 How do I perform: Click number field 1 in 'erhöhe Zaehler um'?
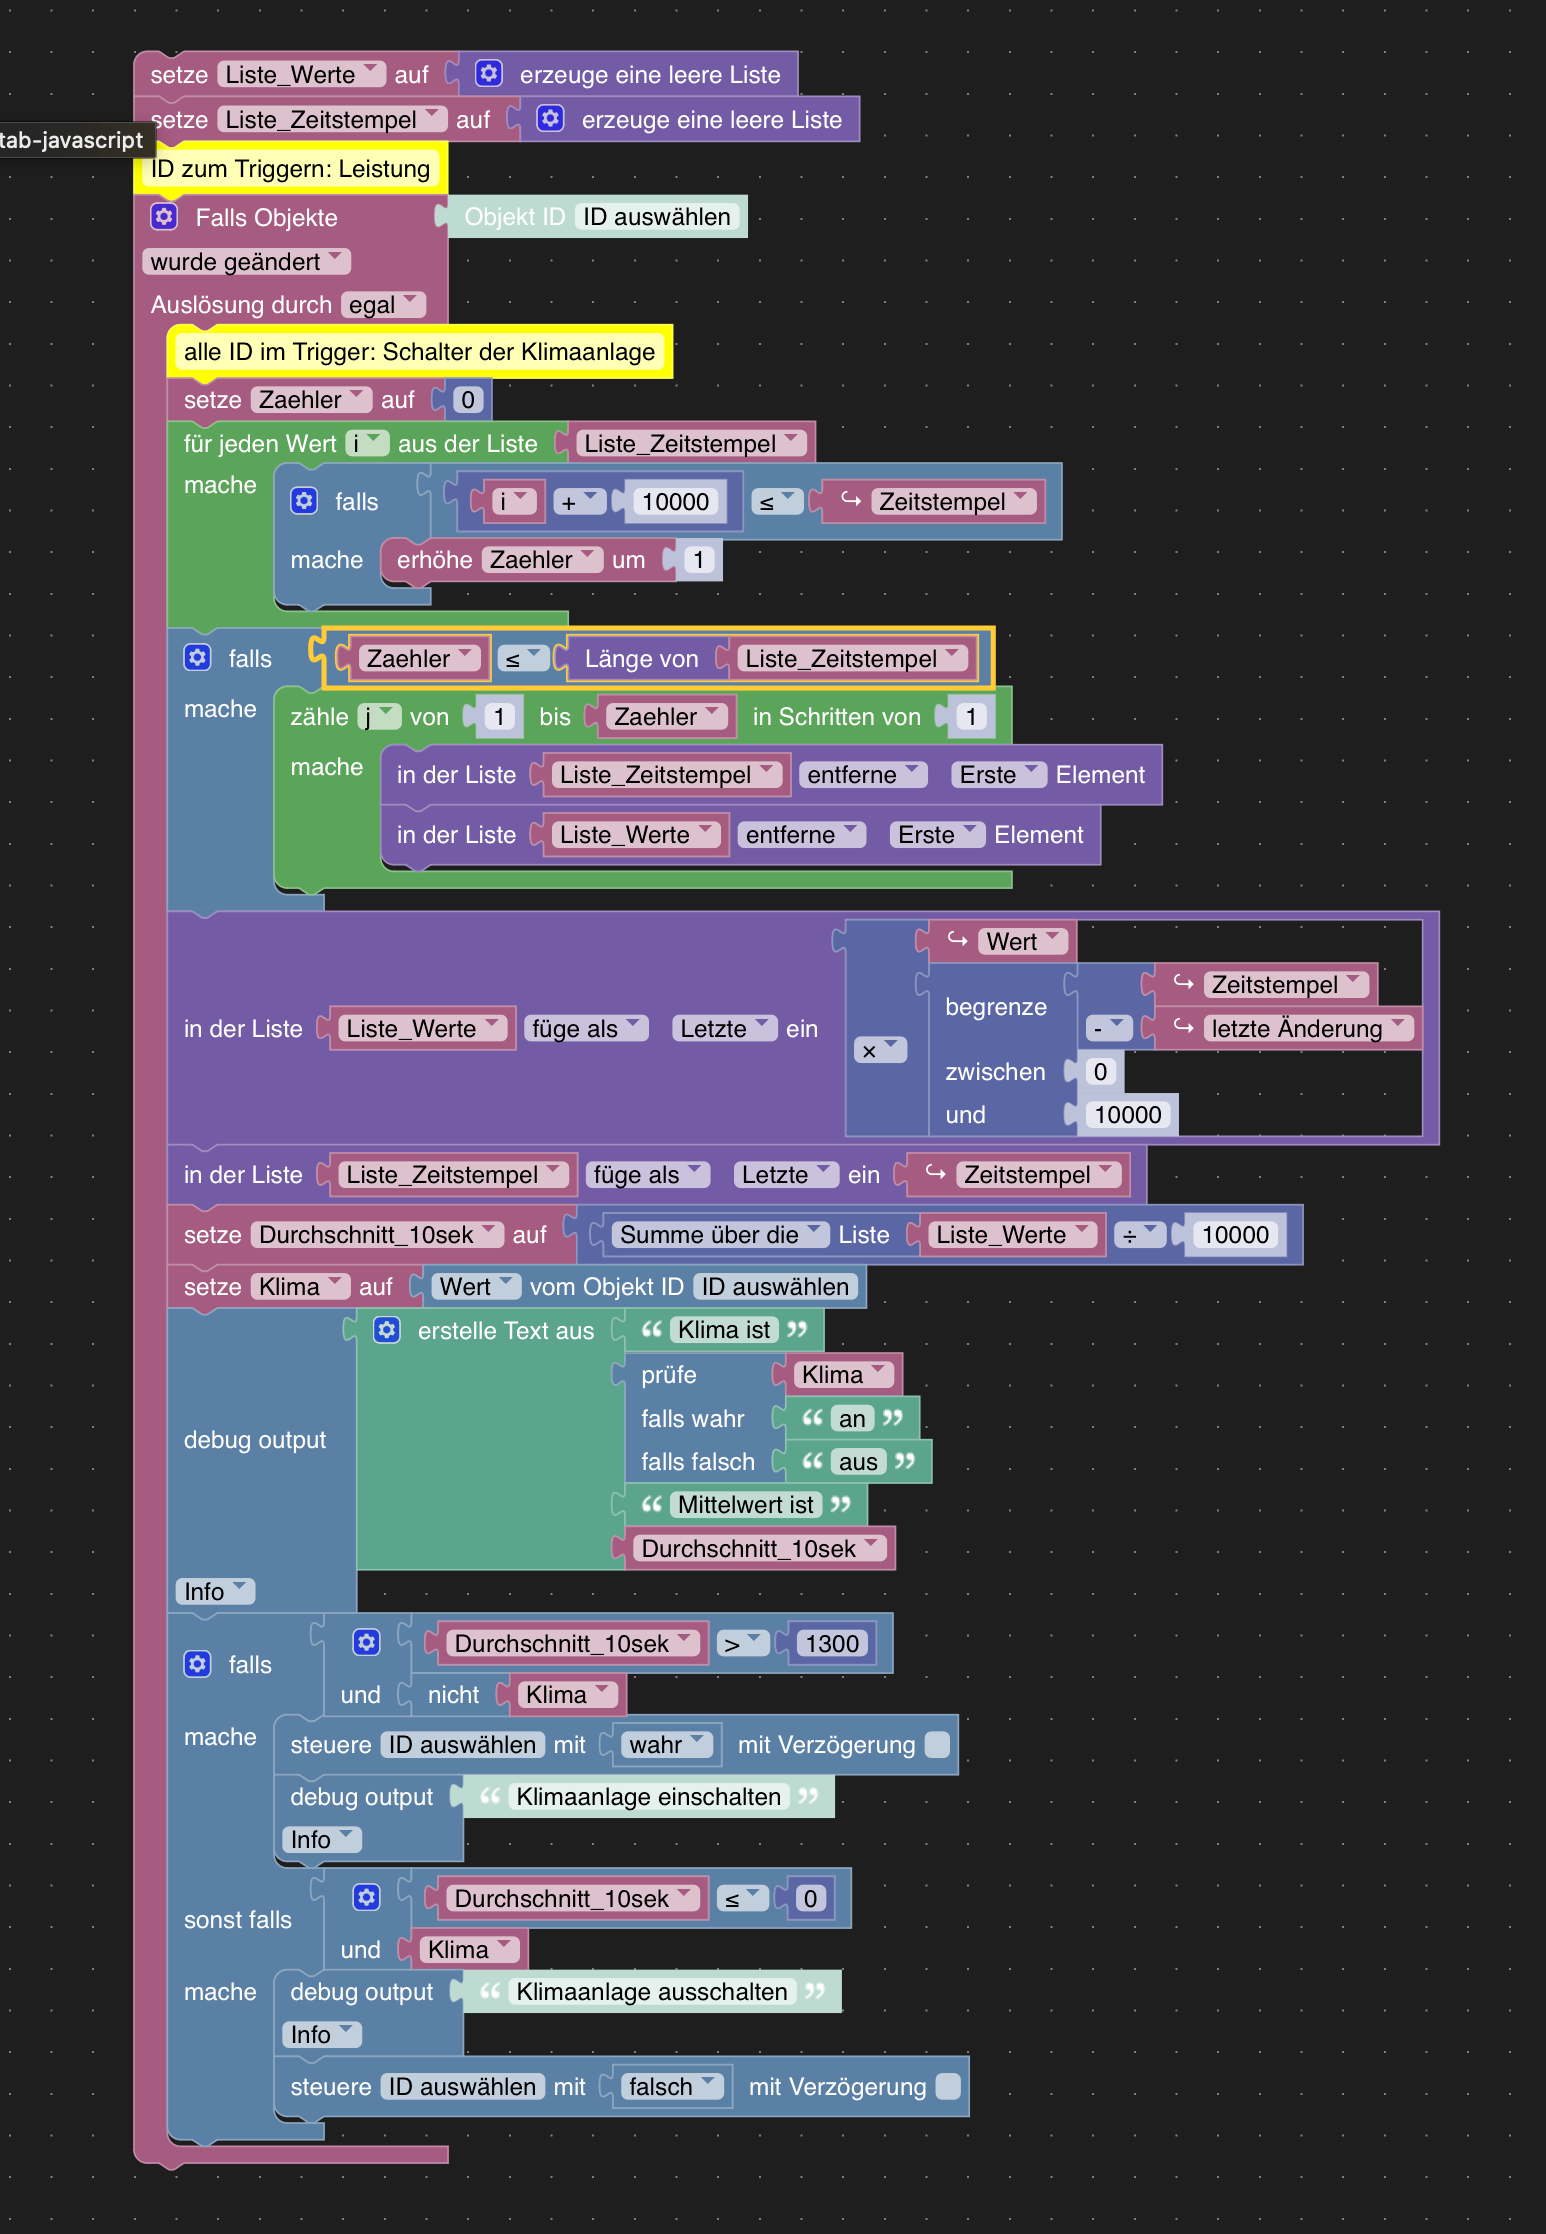coord(699,559)
